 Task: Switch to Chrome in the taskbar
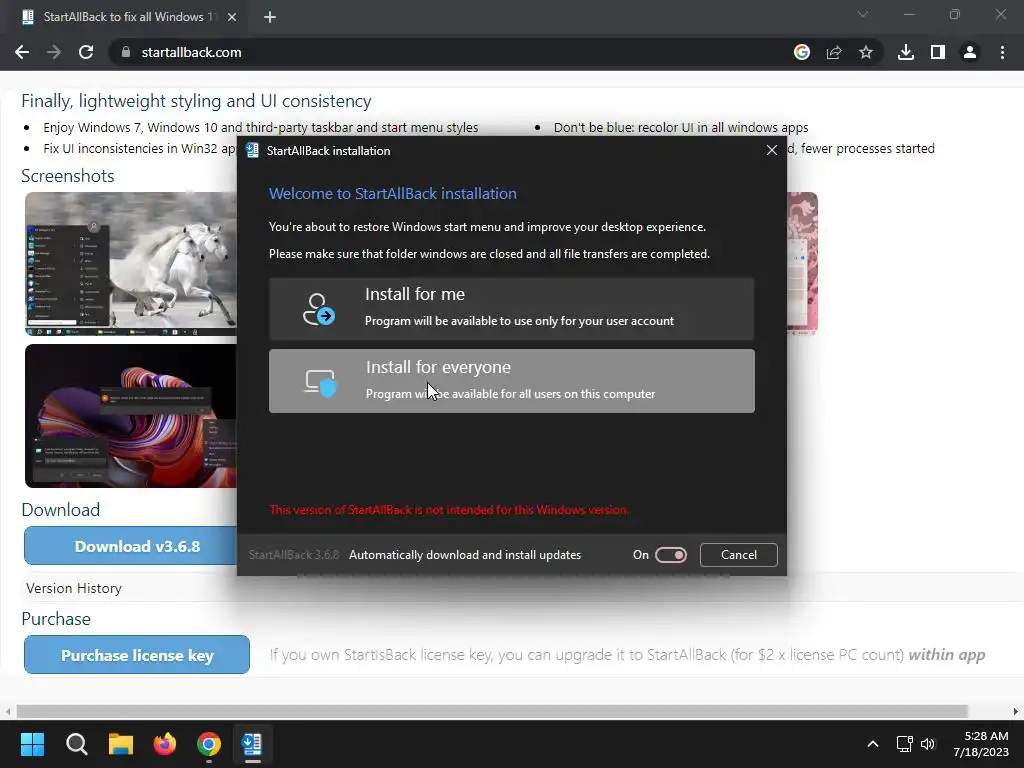pyautogui.click(x=209, y=744)
